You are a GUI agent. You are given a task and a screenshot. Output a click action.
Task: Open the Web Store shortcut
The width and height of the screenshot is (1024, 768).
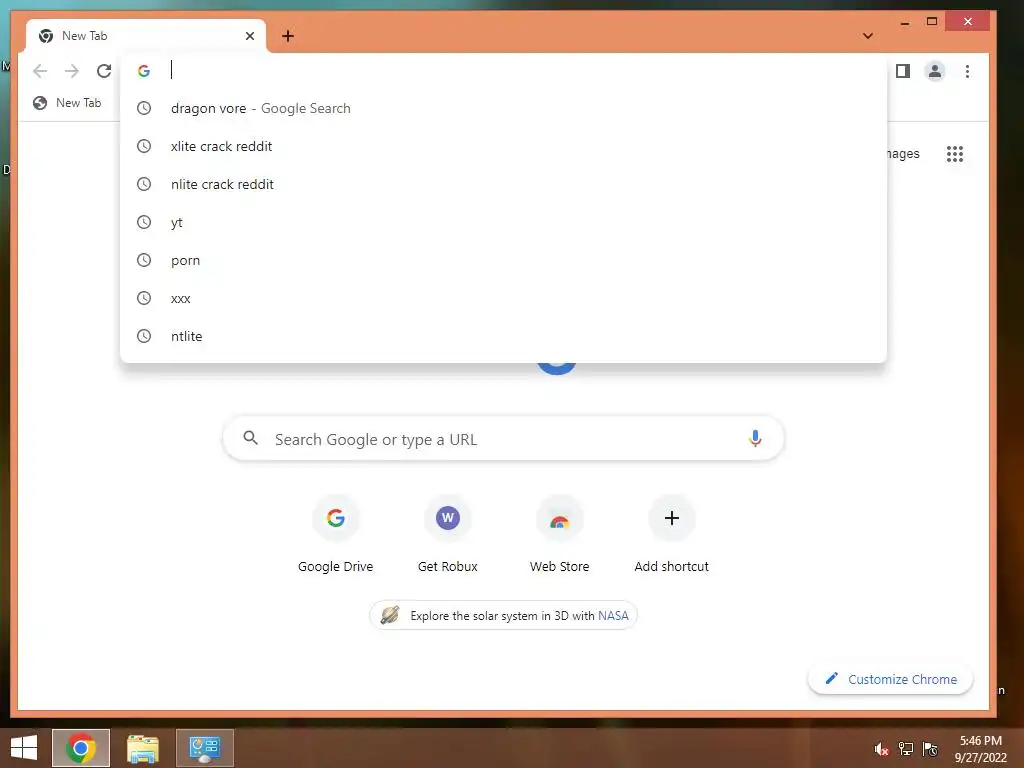560,535
